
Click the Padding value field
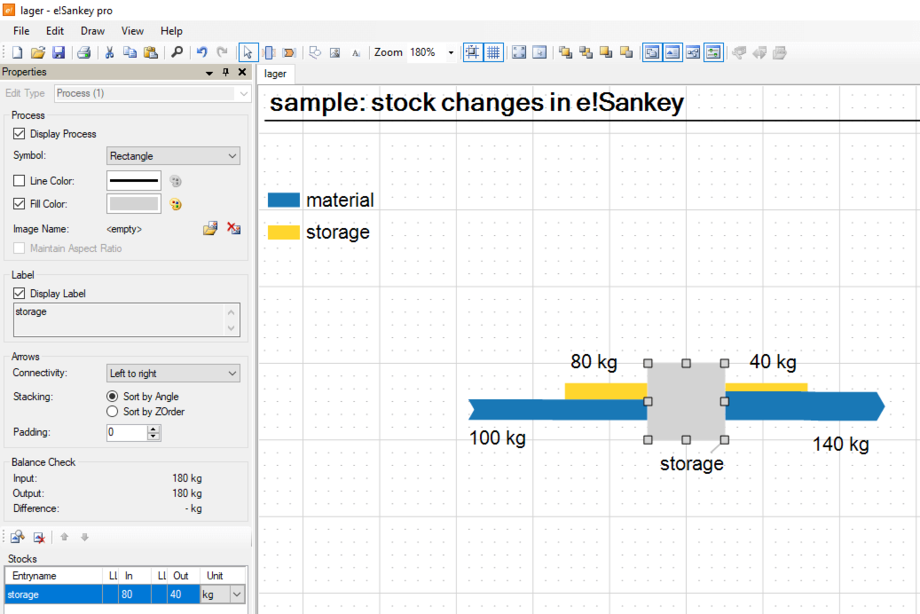click(127, 433)
